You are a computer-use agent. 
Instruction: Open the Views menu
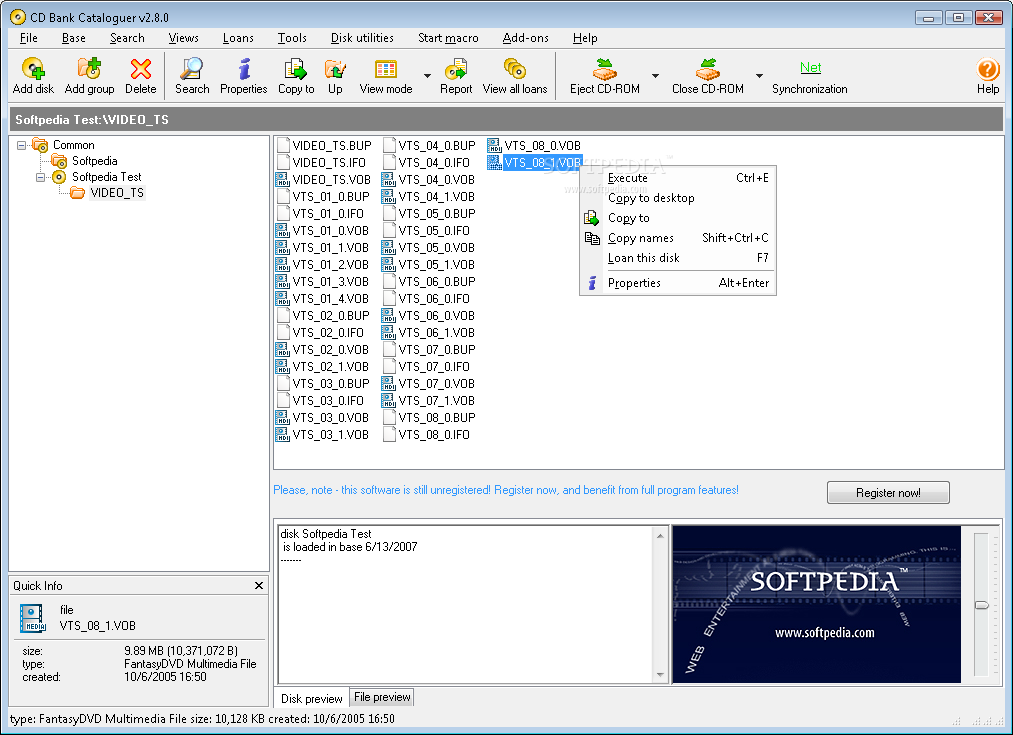coord(183,38)
